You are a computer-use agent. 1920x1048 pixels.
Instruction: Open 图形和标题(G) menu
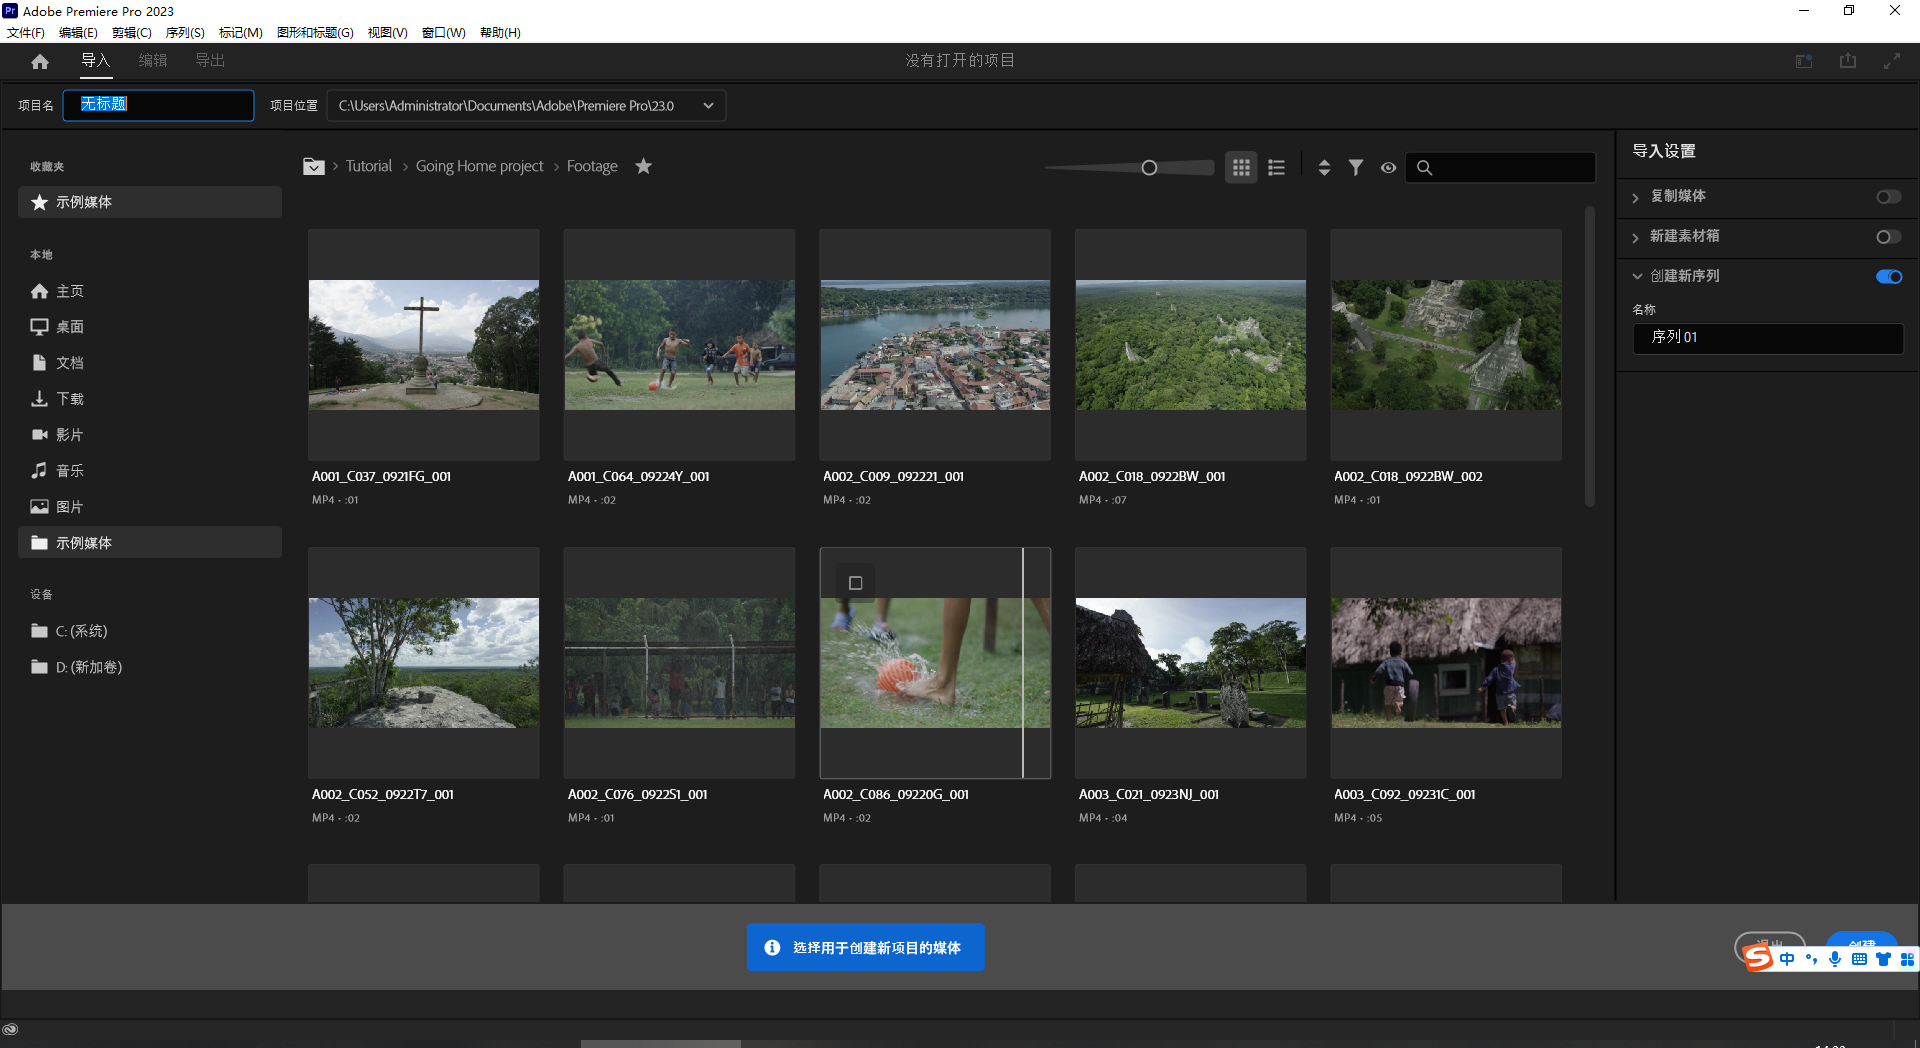click(315, 33)
